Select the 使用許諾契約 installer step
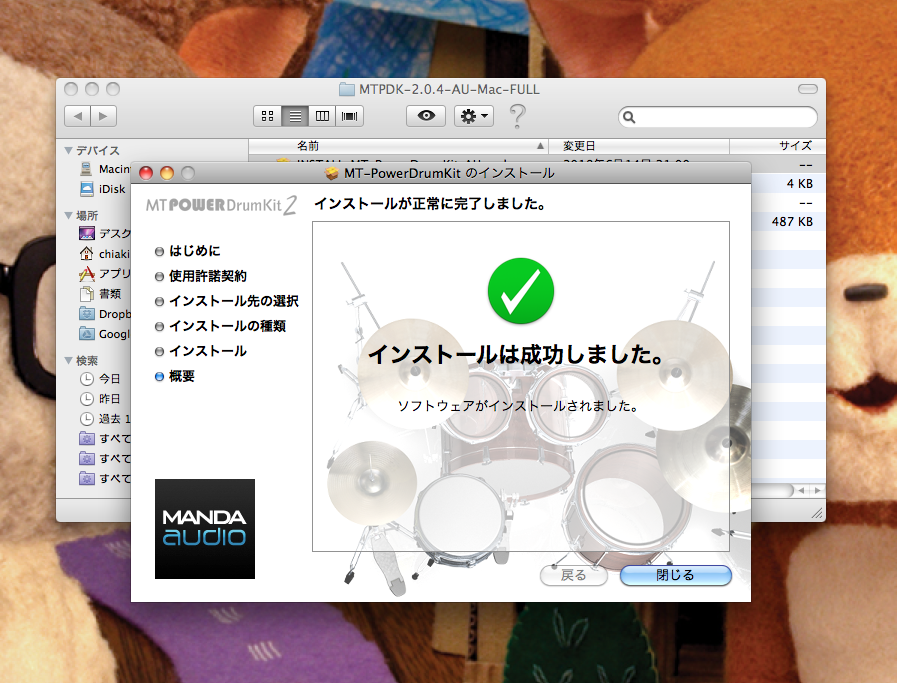Screen dimensions: 897x683 [201, 276]
